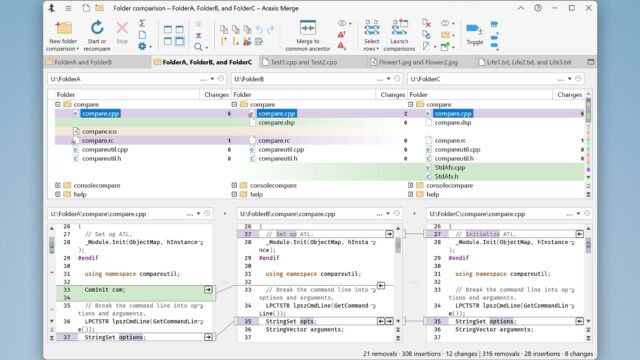Open the U:\FolderC path dropdown arrow
The width and height of the screenshot is (640, 360).
tap(569, 79)
